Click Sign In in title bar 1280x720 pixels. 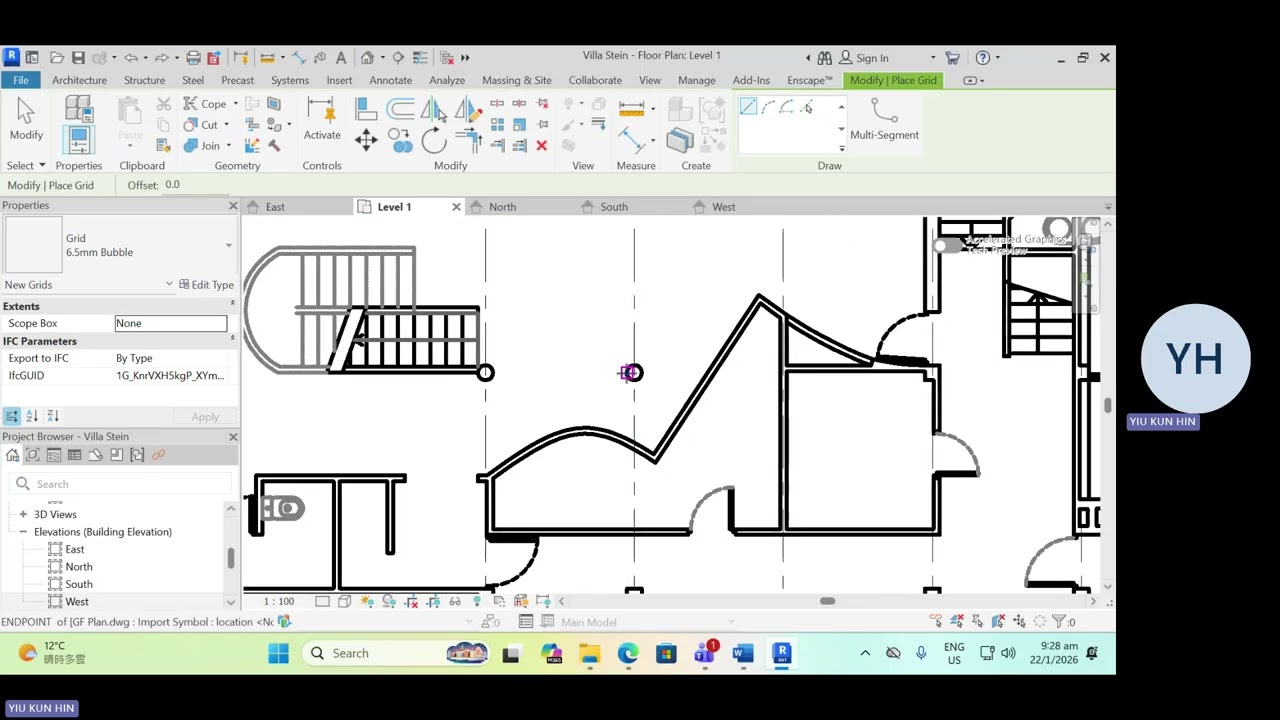click(872, 58)
